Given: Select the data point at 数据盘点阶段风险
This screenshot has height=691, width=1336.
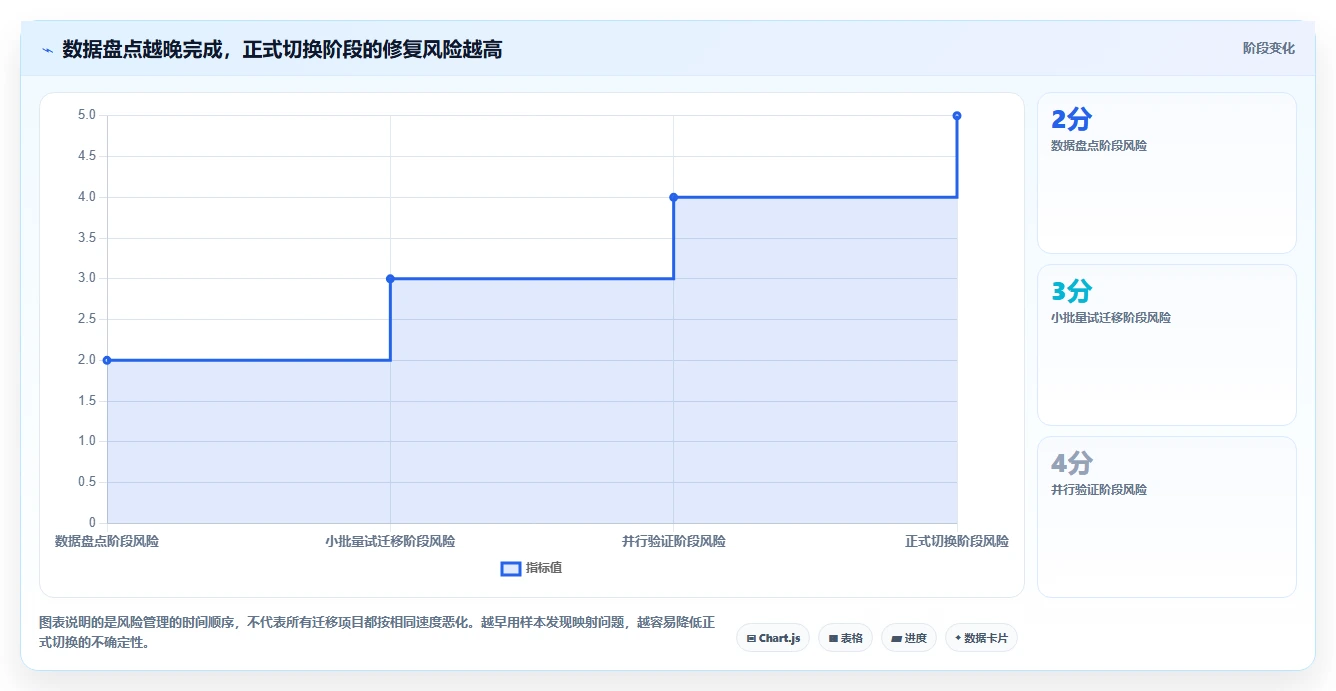Looking at the screenshot, I should [x=107, y=360].
